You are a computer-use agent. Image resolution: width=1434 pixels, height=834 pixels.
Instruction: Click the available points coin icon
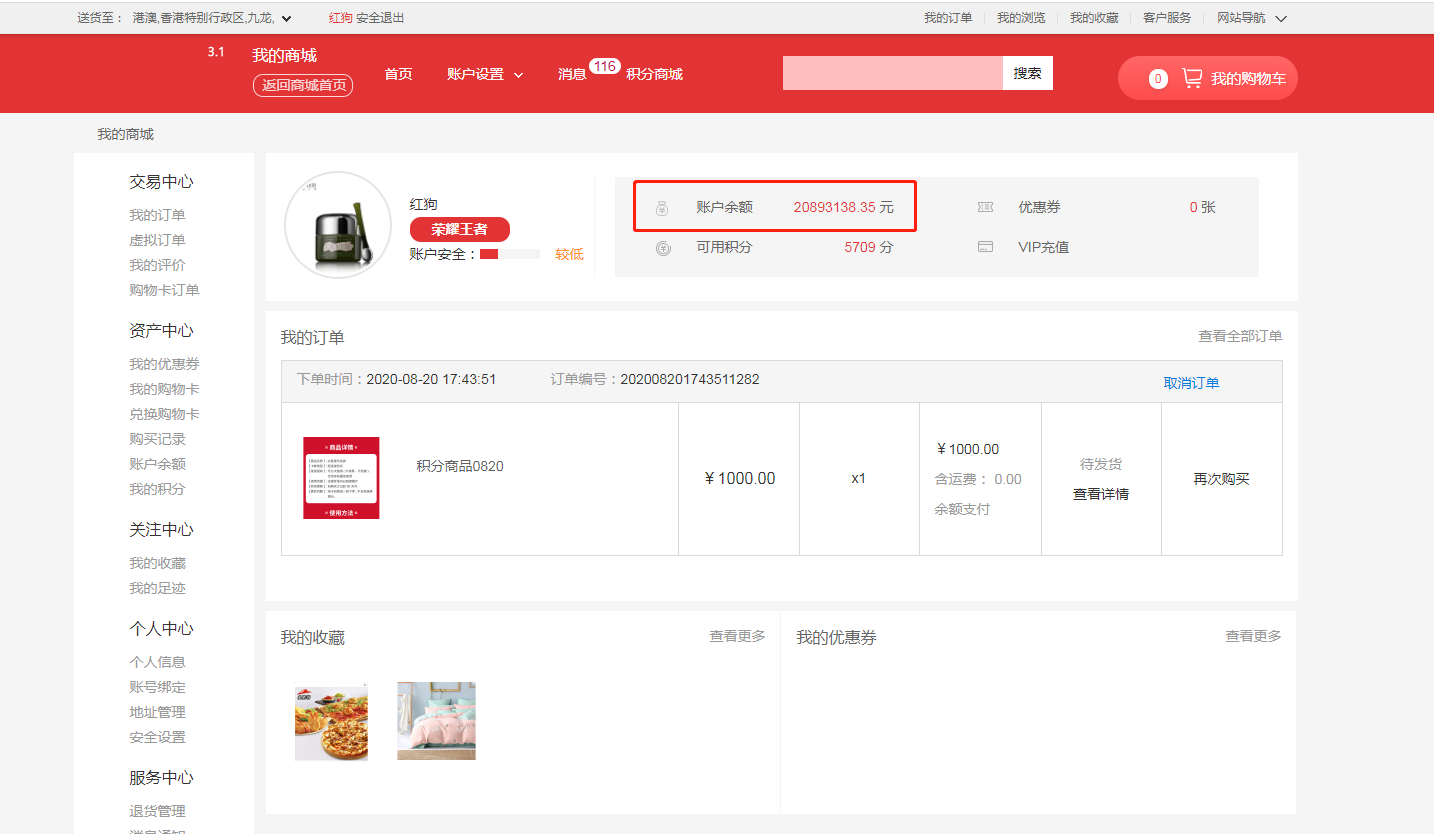(x=663, y=248)
